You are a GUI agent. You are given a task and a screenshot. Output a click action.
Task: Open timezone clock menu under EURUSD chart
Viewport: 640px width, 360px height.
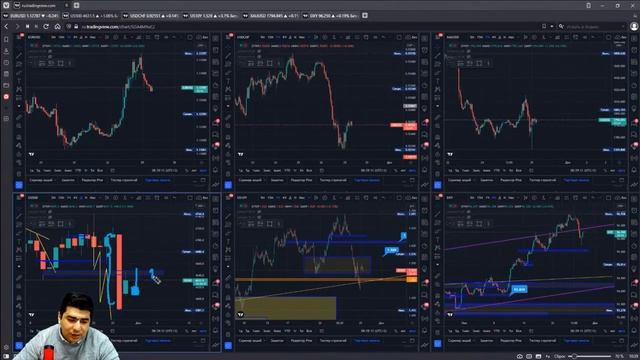point(164,170)
